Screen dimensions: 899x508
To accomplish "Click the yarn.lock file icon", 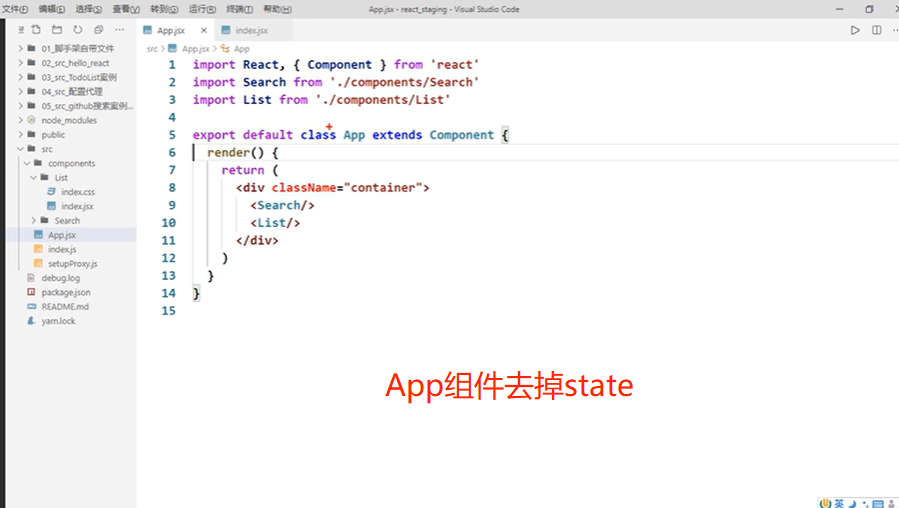I will point(32,321).
